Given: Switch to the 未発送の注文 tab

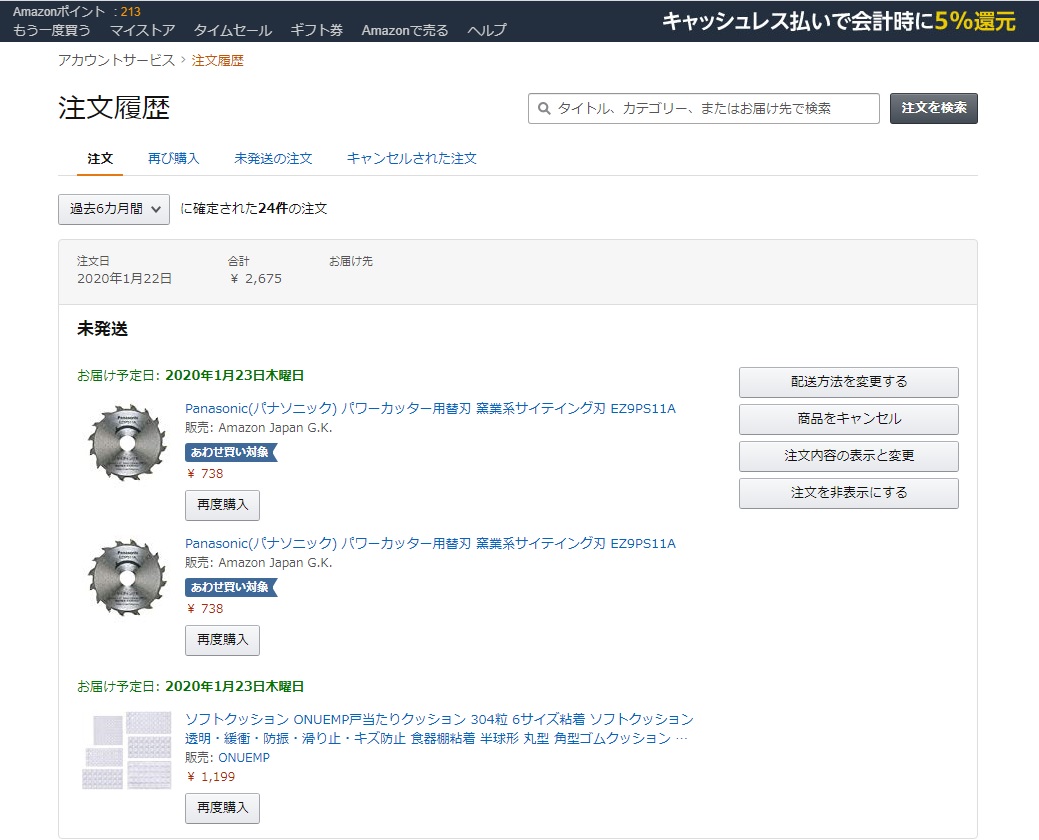Looking at the screenshot, I should (273, 158).
